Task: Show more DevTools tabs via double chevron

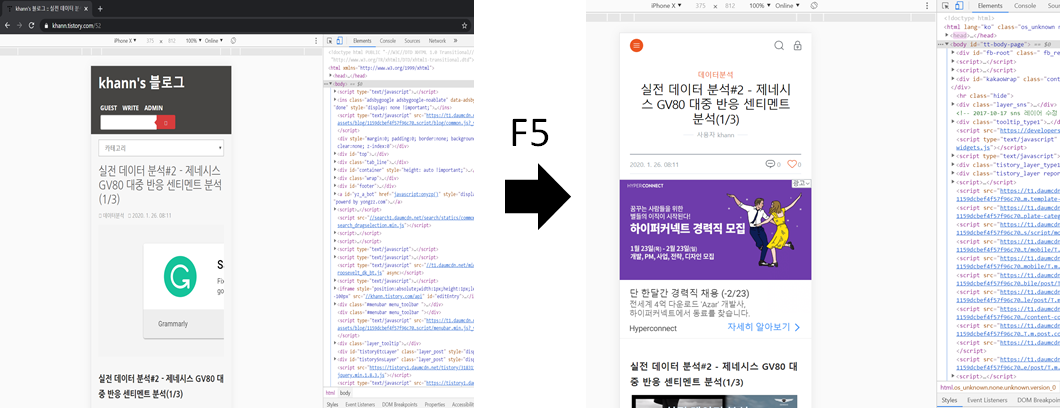Action: tap(456, 41)
